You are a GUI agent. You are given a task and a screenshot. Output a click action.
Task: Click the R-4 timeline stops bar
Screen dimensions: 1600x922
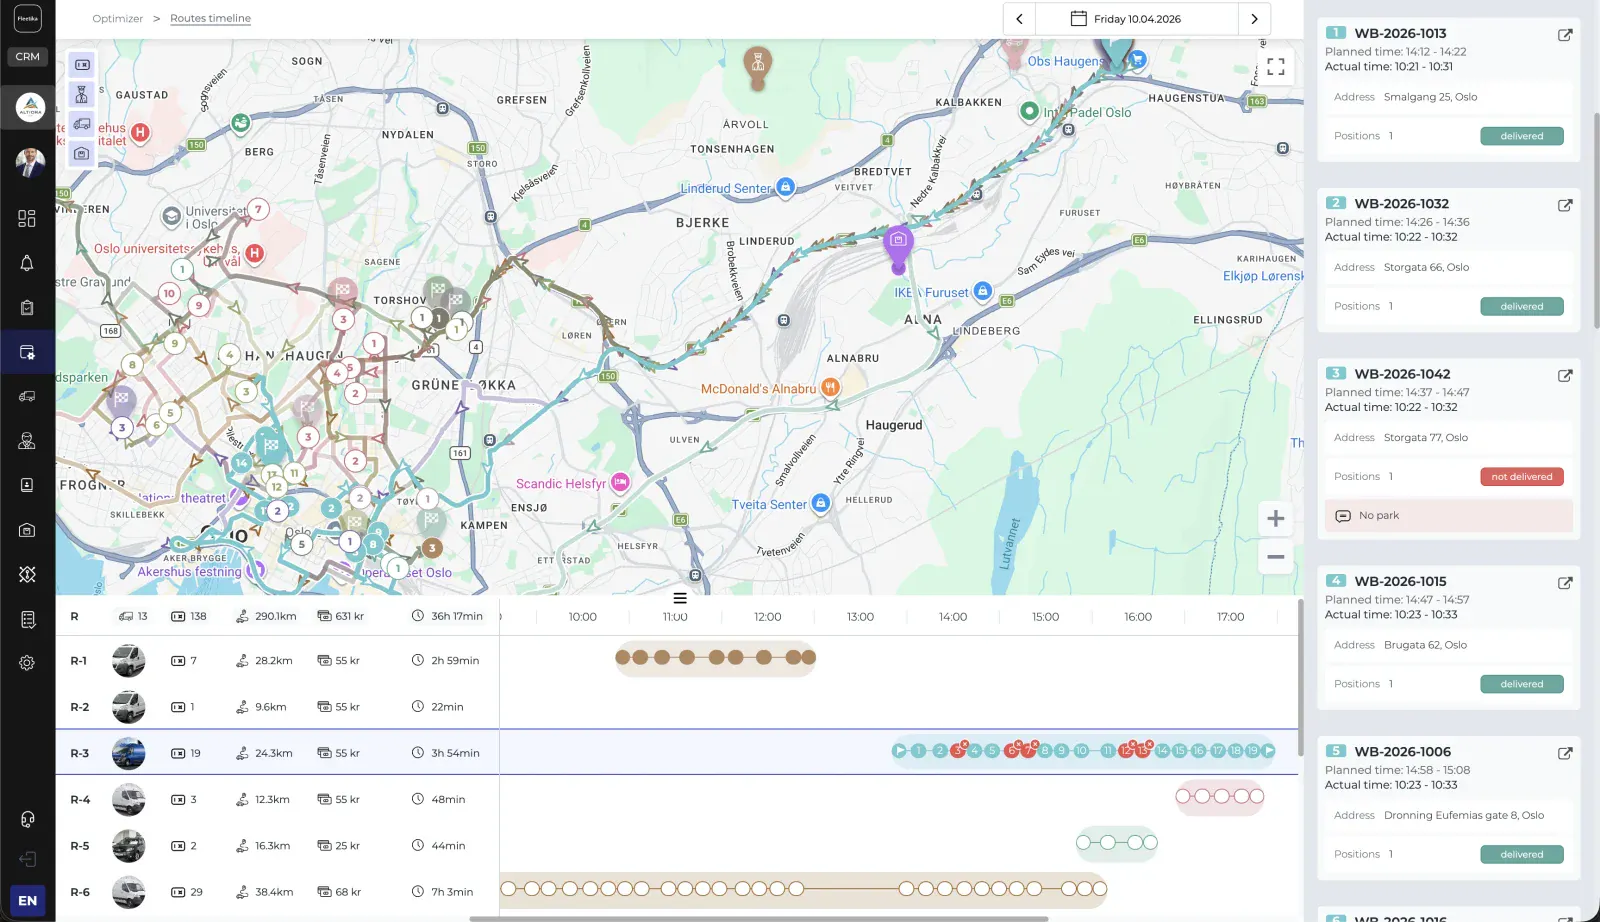(1220, 797)
